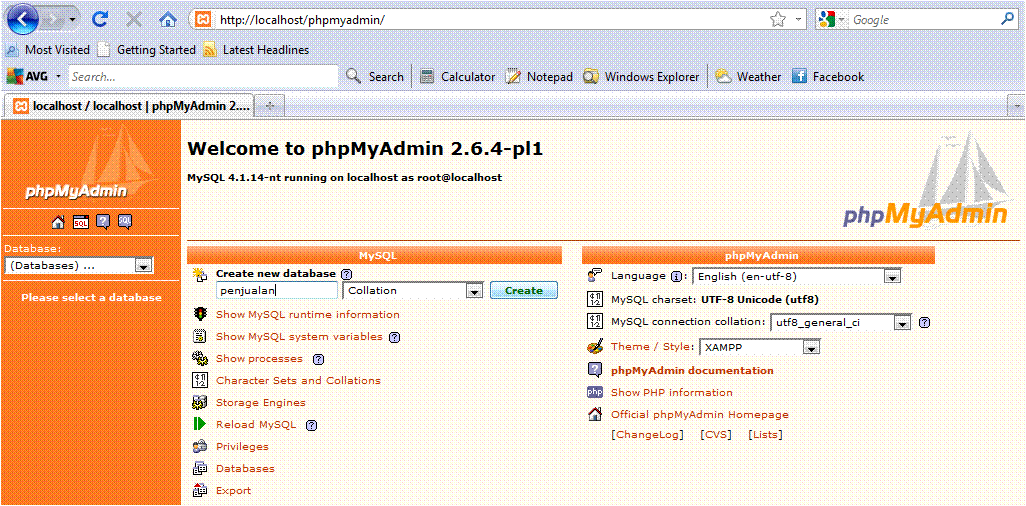Open the AVG logo dropdown menu
Image resolution: width=1026 pixels, height=506 pixels.
58,77
